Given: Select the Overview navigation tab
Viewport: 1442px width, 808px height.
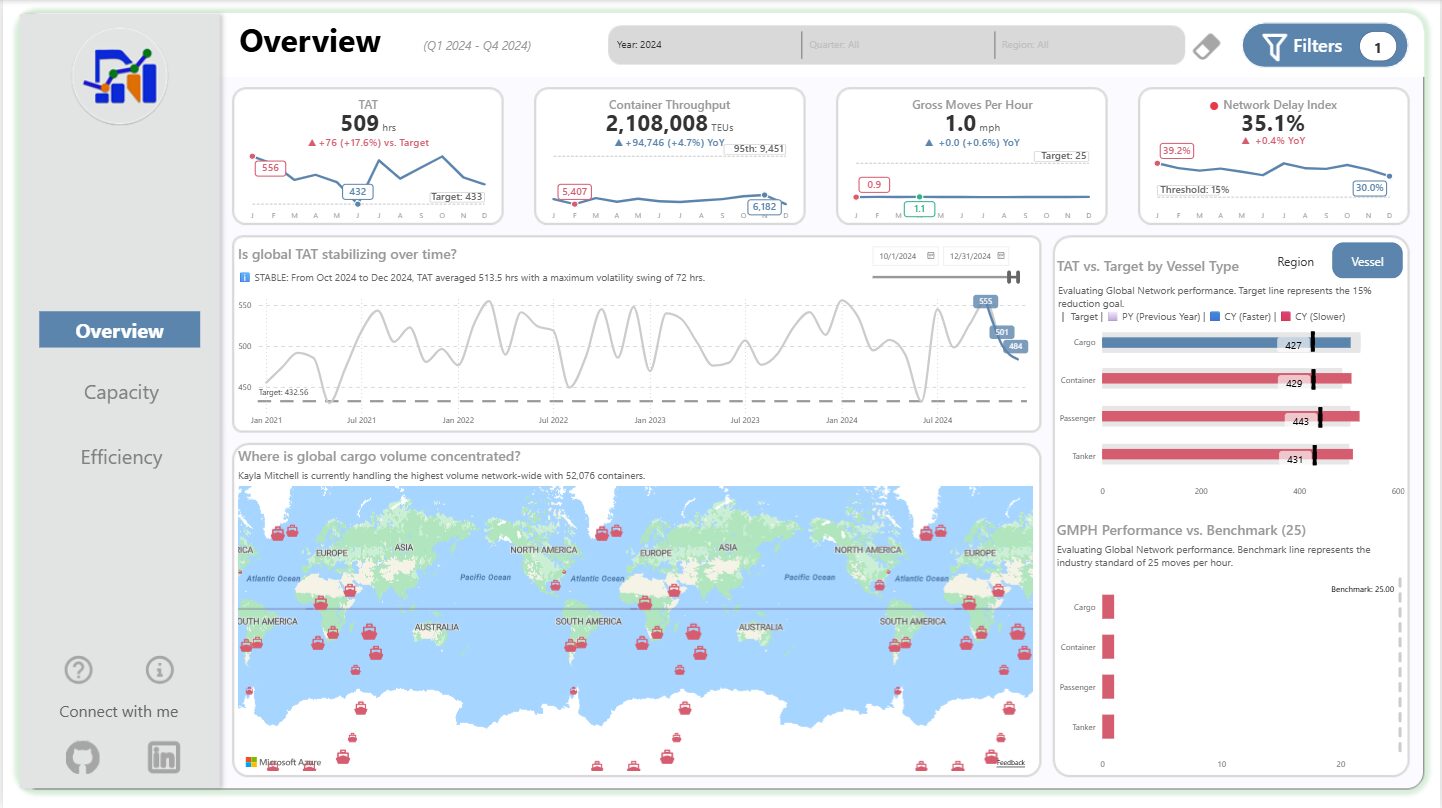Looking at the screenshot, I should tap(119, 330).
